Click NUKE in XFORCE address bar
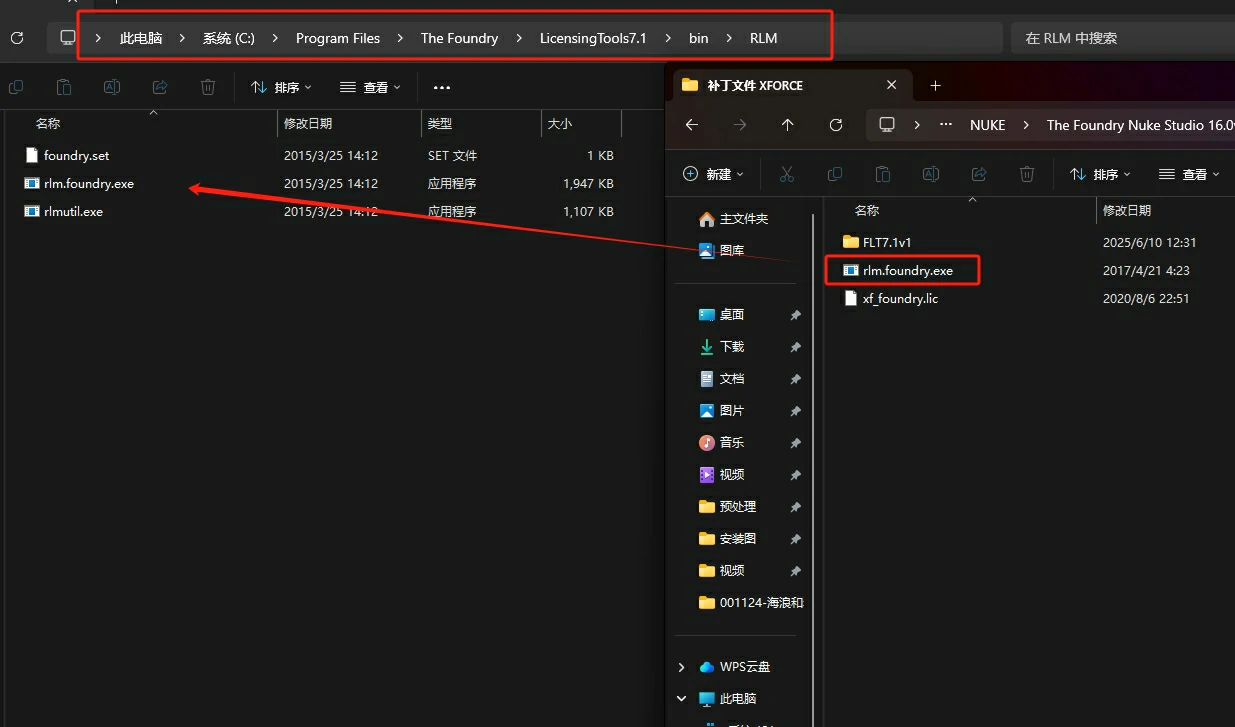Viewport: 1235px width, 727px height. (x=987, y=125)
